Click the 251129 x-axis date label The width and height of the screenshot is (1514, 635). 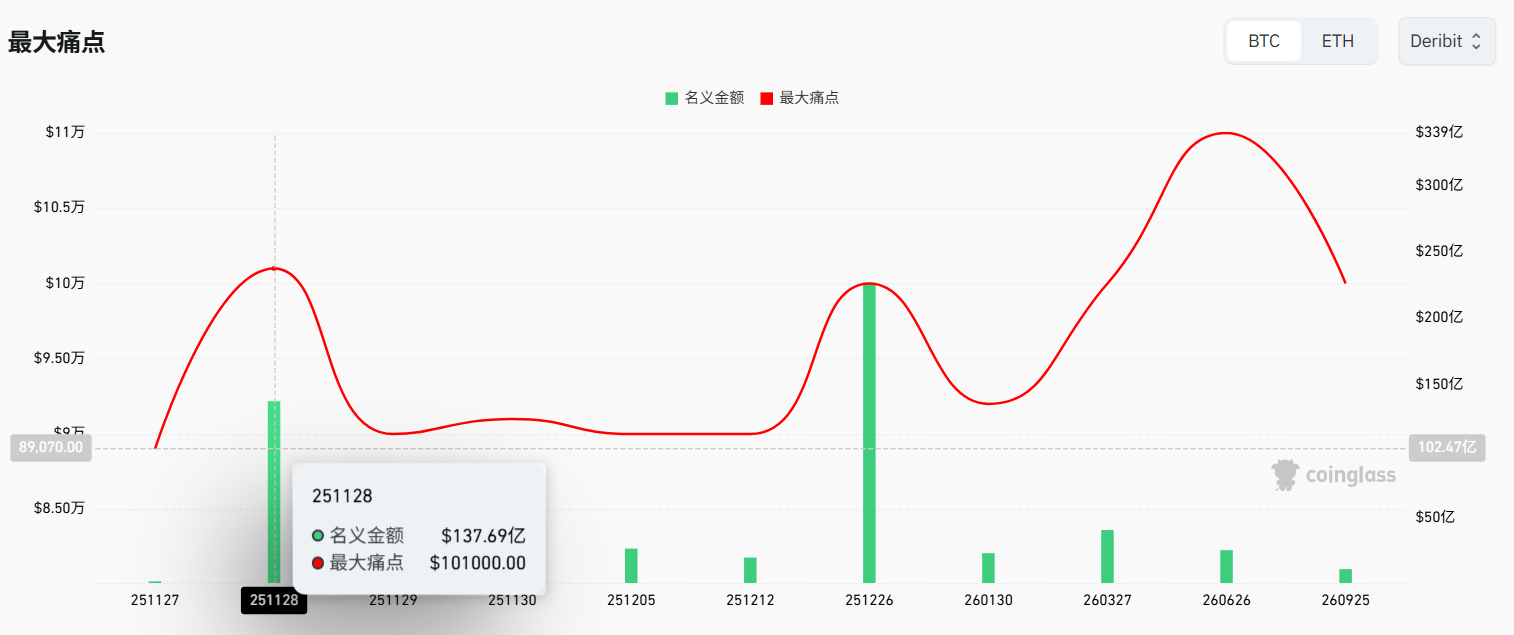(x=393, y=600)
